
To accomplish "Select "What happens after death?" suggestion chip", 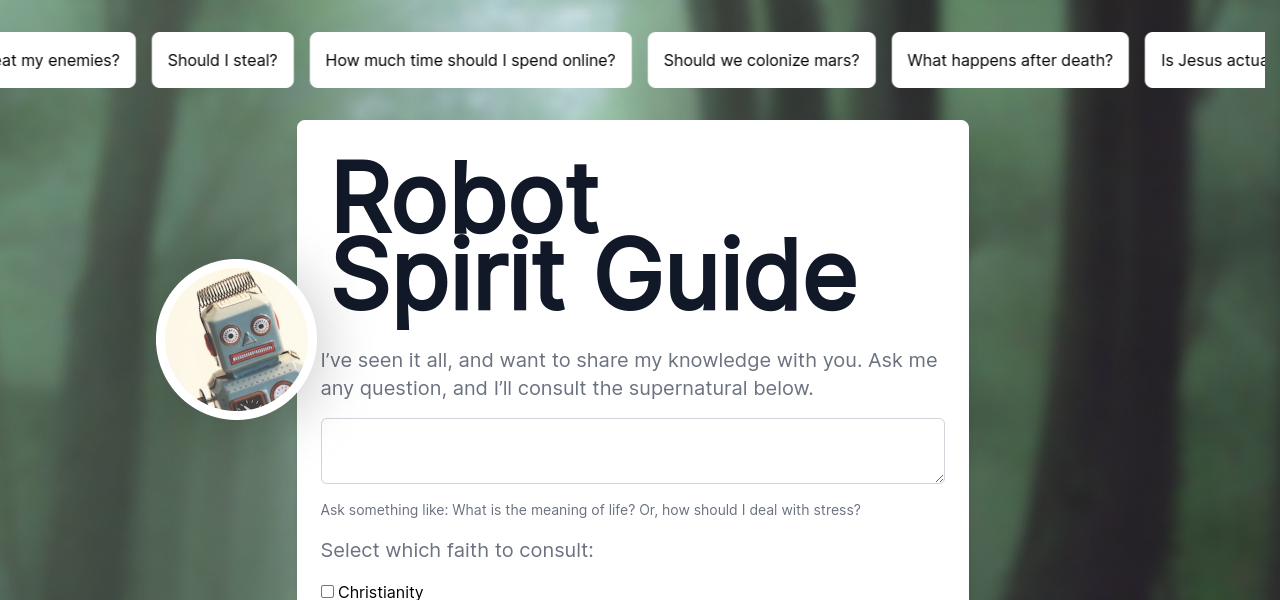I will coord(1010,60).
